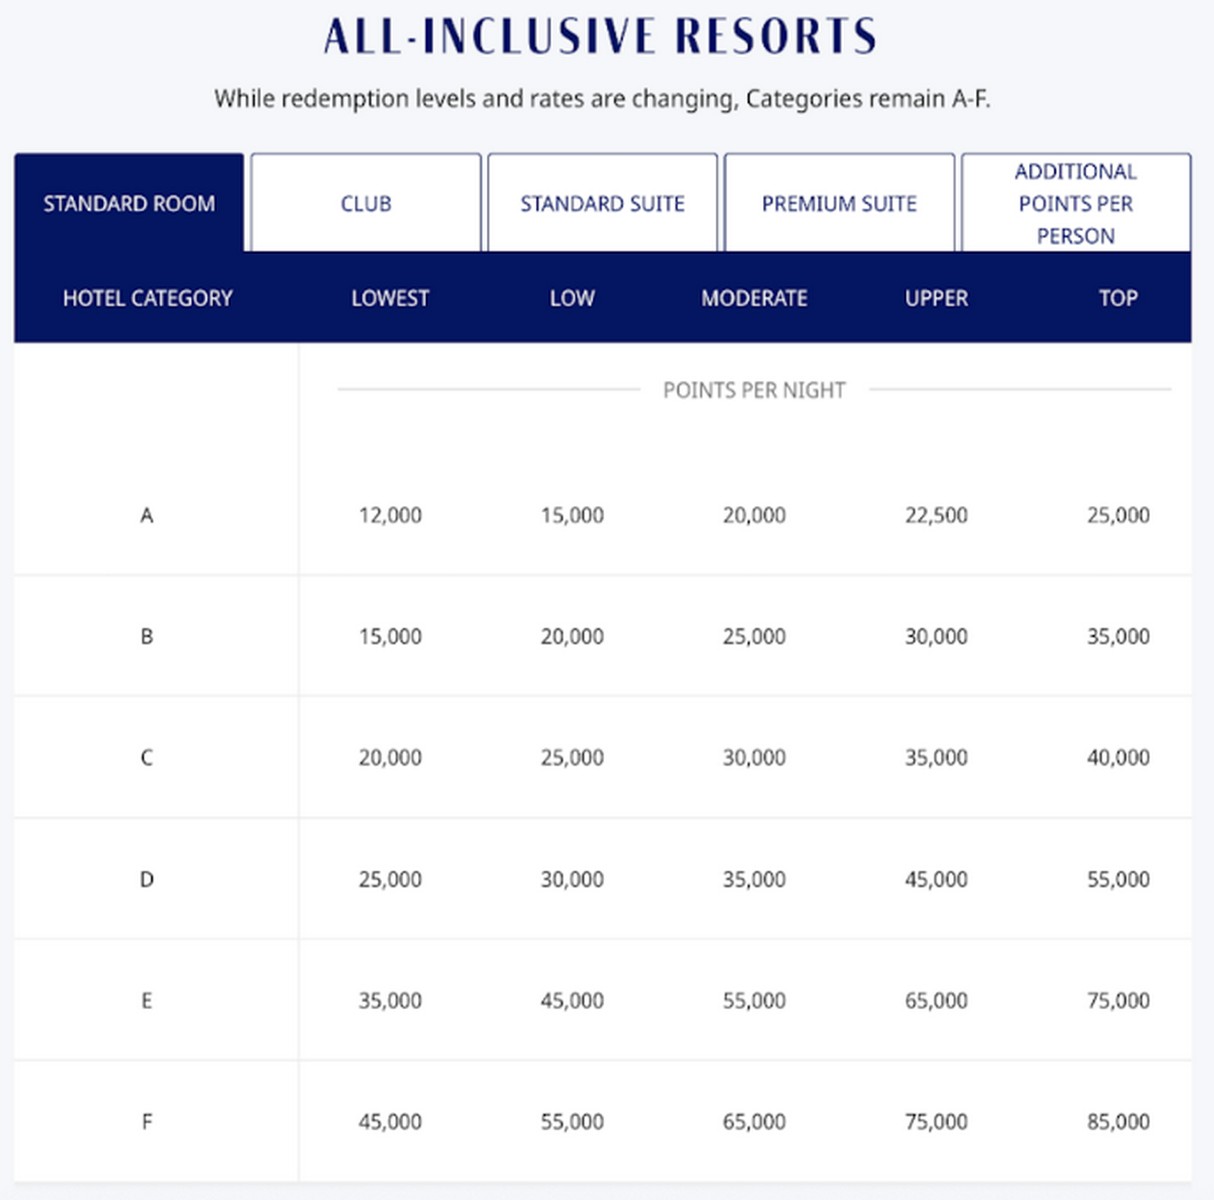
Task: Select hotel category B row label
Action: pos(147,636)
